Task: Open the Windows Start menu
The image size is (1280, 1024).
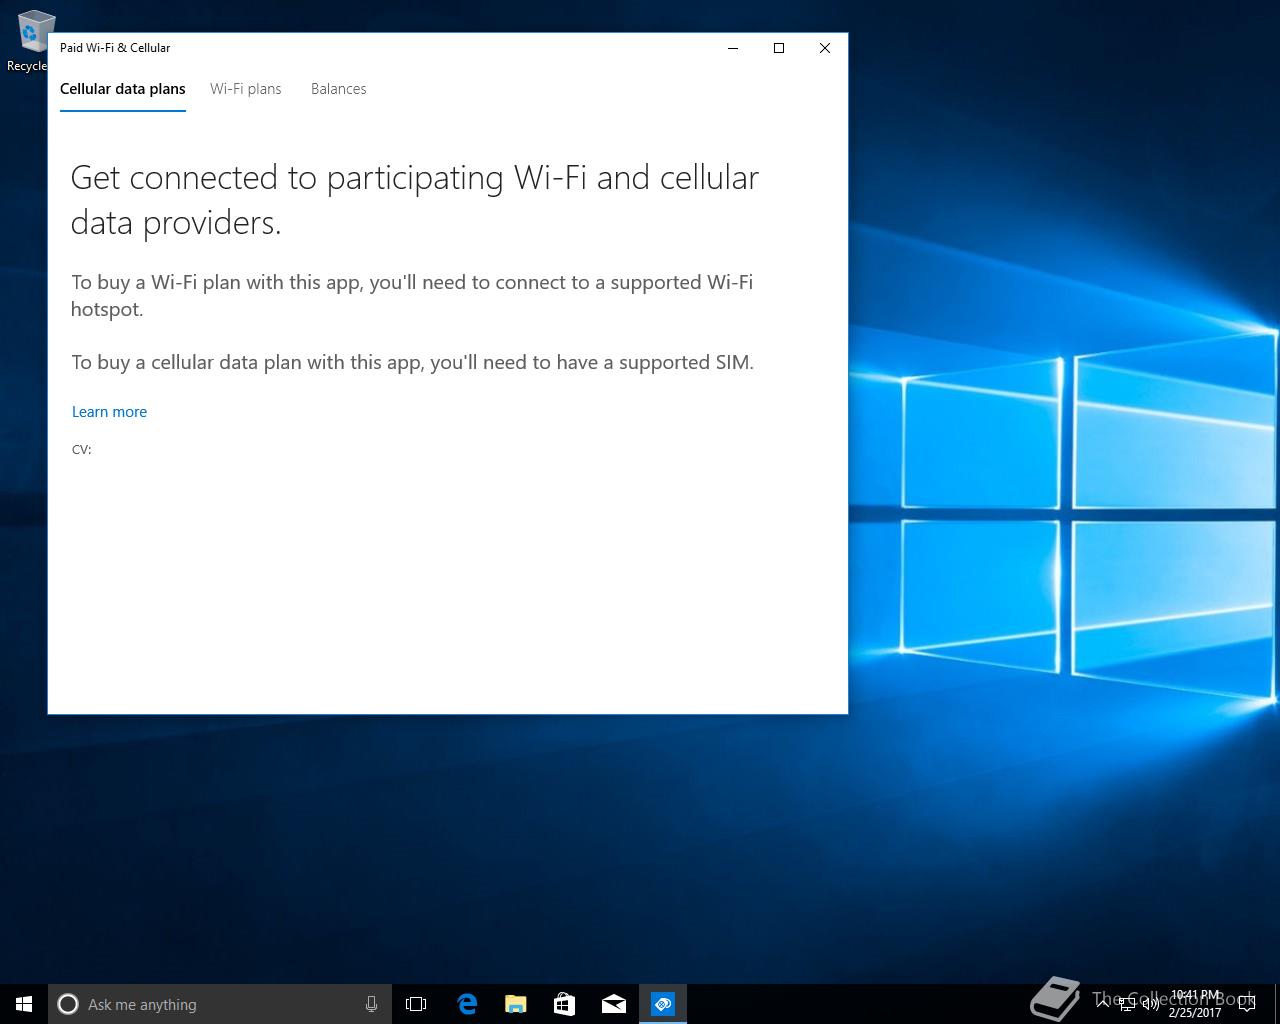Action: pyautogui.click(x=24, y=1004)
